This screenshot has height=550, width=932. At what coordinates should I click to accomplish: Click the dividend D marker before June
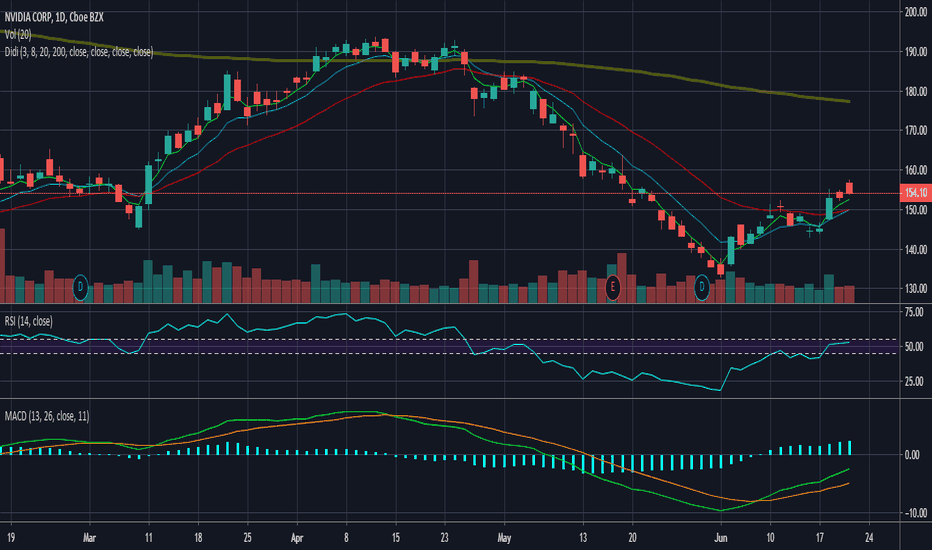tap(702, 288)
